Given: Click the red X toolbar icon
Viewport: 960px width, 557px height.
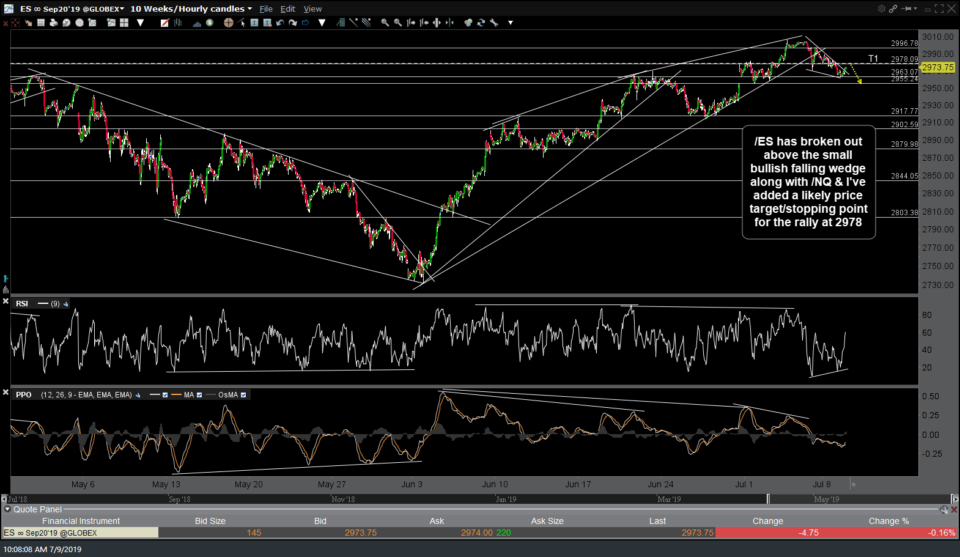Looking at the screenshot, I should (x=5, y=23).
